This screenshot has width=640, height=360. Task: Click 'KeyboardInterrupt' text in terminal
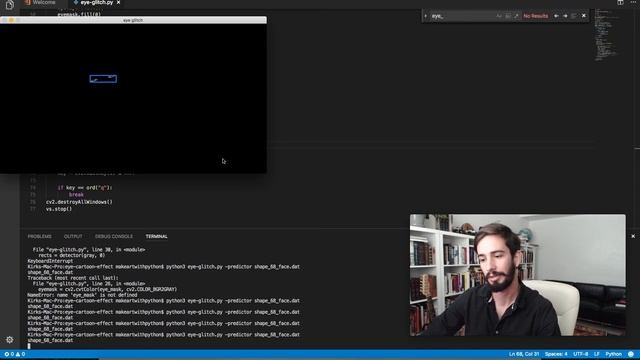[50, 261]
